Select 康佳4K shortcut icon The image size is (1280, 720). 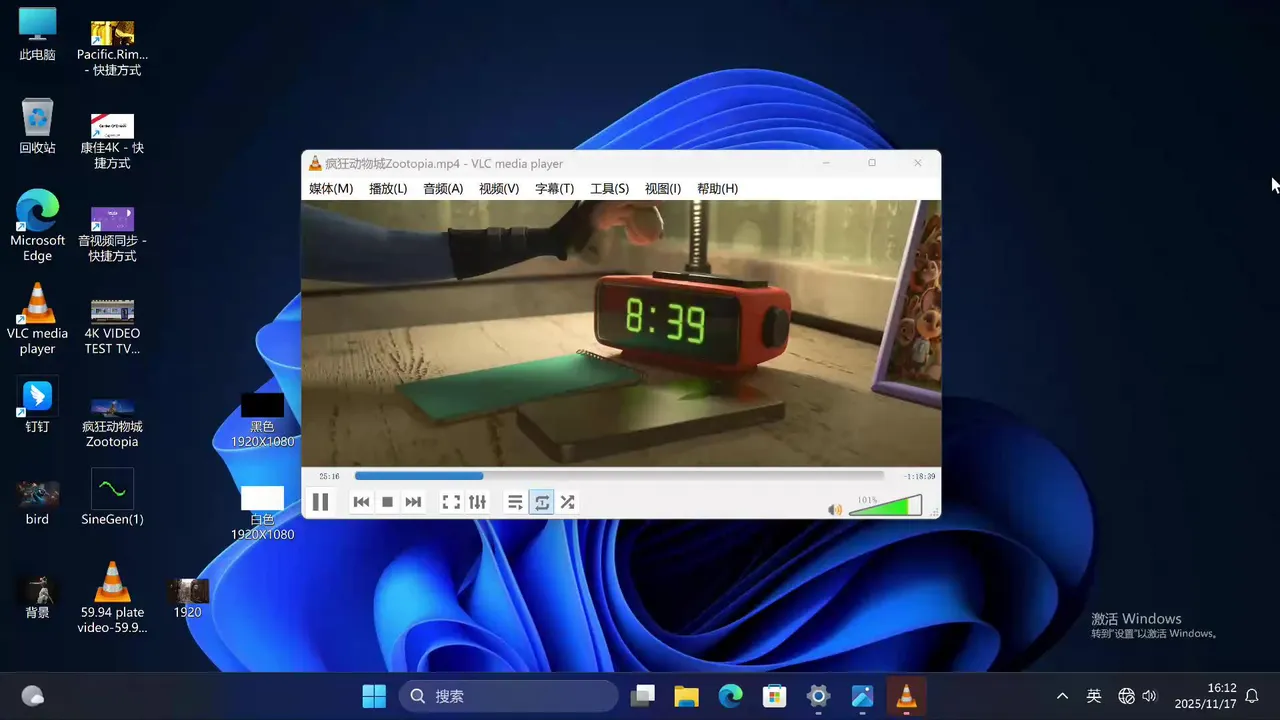(x=112, y=140)
